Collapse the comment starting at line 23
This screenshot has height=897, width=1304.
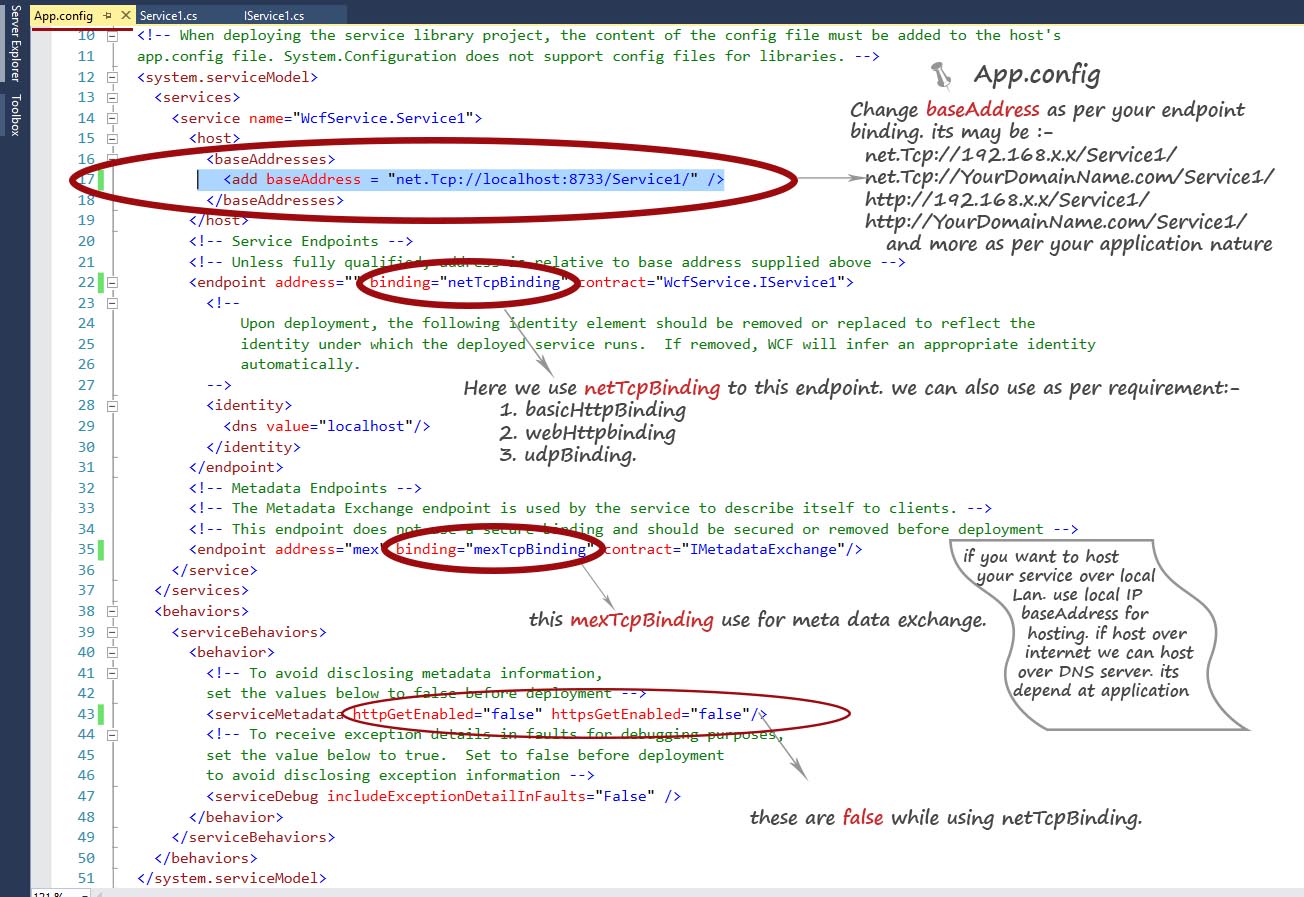tap(113, 303)
